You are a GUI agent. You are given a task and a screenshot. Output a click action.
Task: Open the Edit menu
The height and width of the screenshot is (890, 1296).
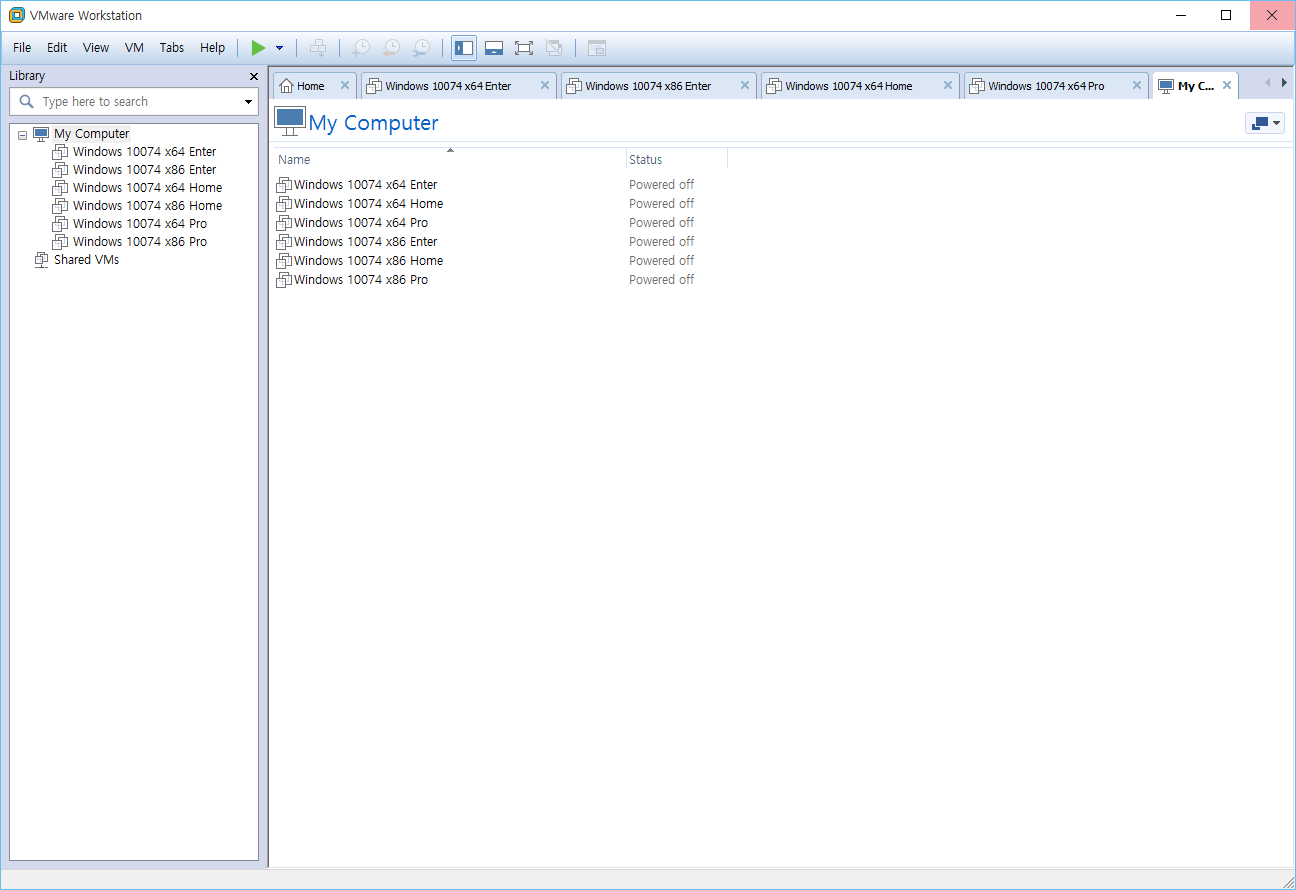coord(57,48)
